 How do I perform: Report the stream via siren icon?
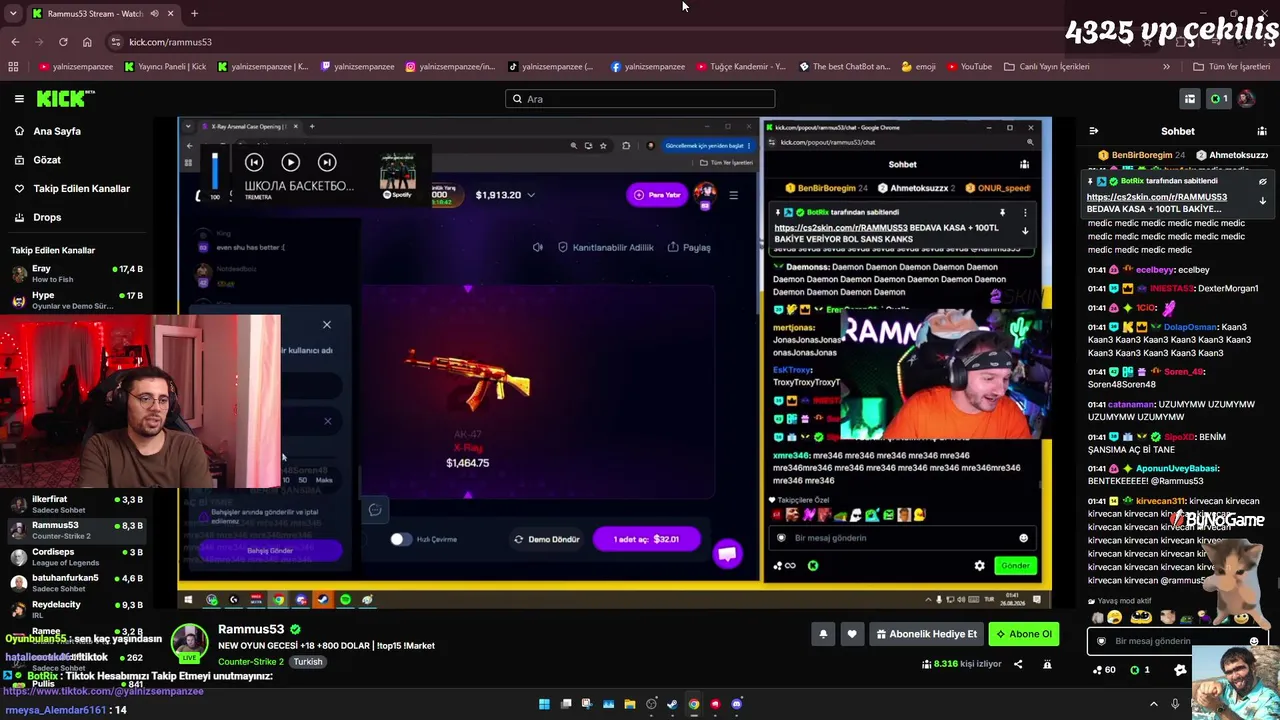(1047, 664)
